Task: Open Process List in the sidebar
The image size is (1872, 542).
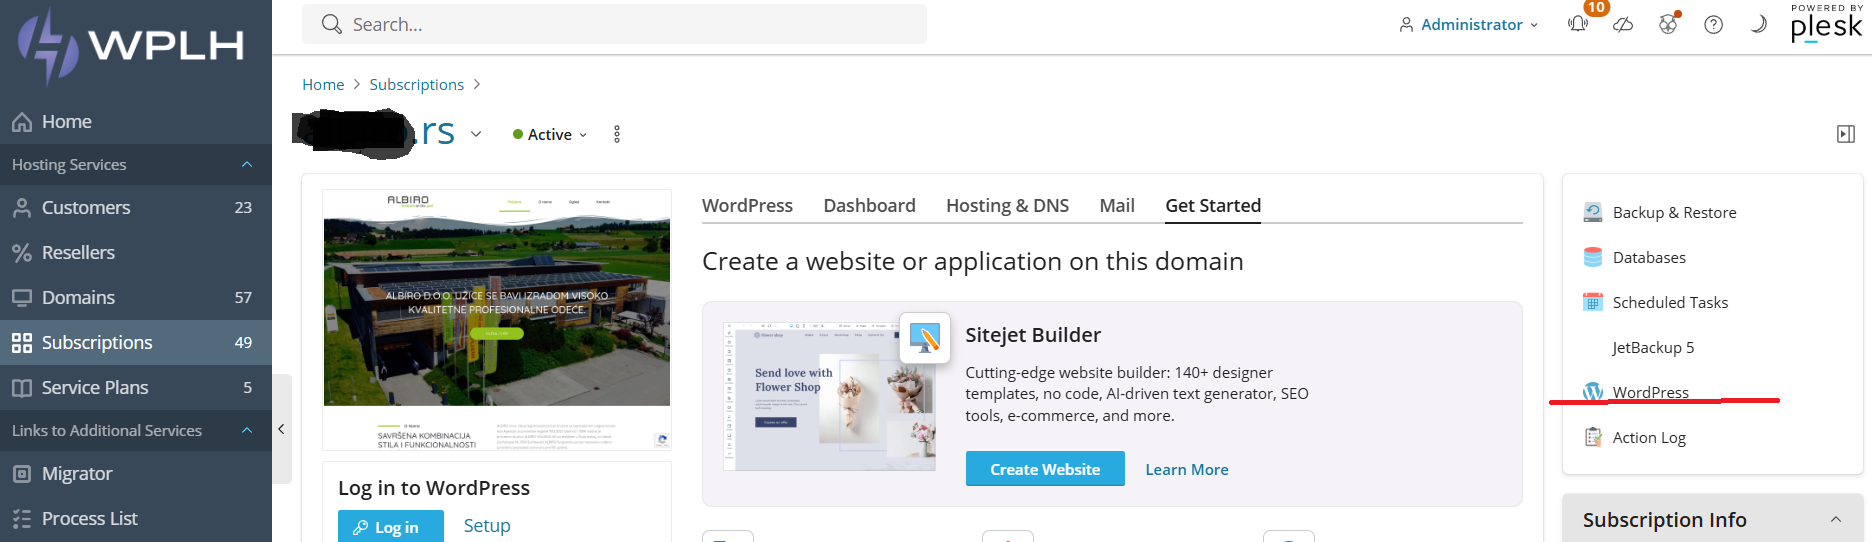Action: 136,518
